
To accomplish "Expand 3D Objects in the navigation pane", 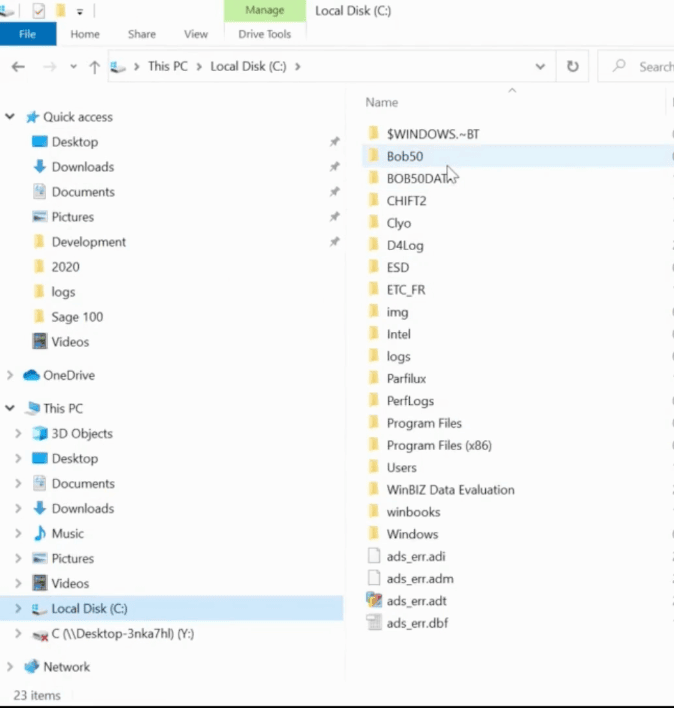I will [18, 433].
